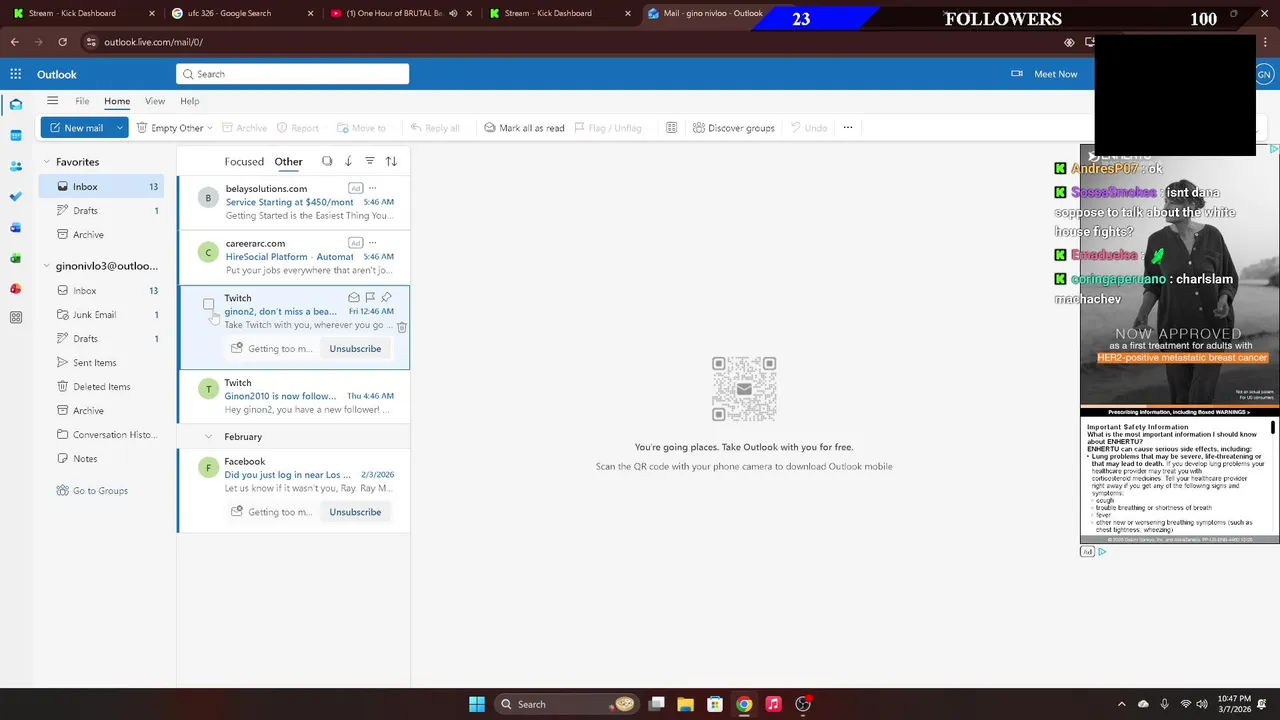The image size is (1280, 720).
Task: Unsubscribe from the Facebook email
Action: [355, 512]
